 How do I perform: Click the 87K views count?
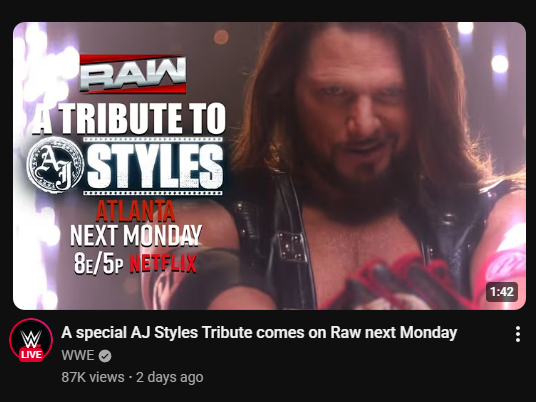click(x=93, y=377)
